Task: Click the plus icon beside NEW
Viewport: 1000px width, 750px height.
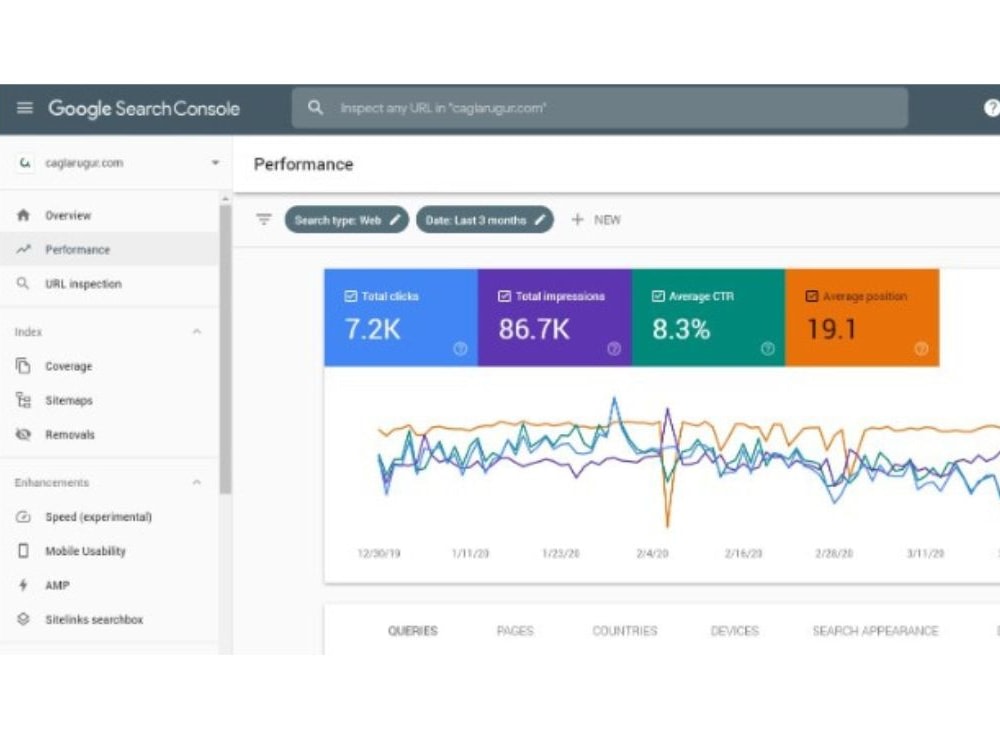Action: (577, 219)
